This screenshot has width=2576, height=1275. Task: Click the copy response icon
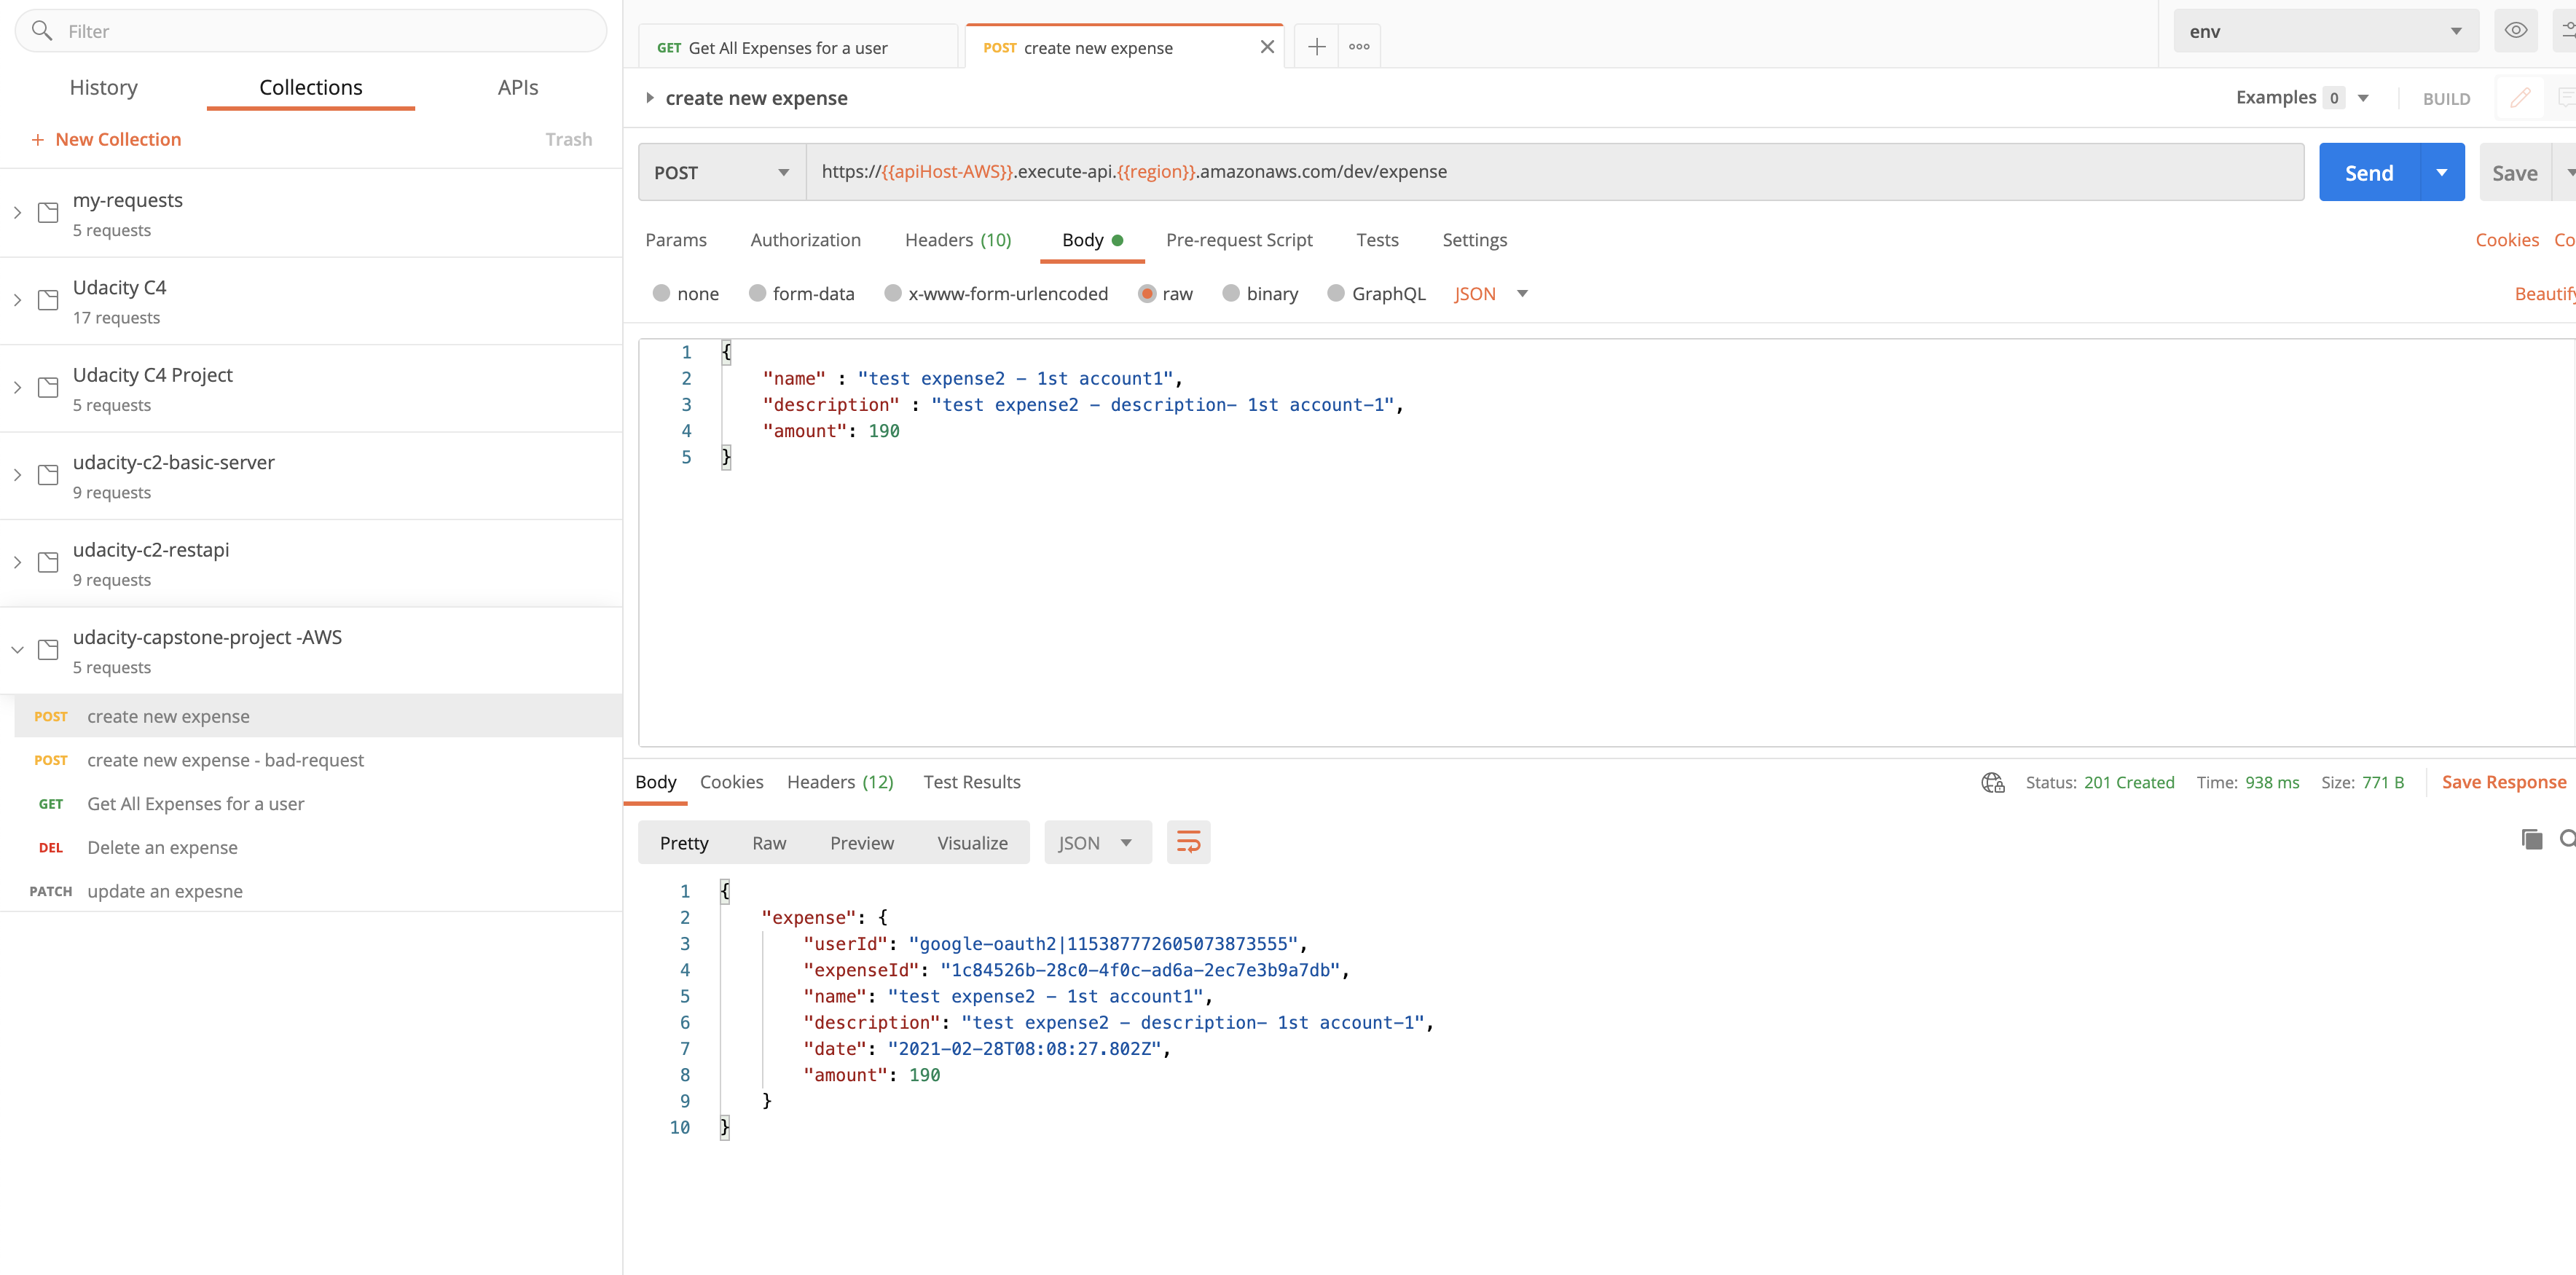pyautogui.click(x=2531, y=840)
